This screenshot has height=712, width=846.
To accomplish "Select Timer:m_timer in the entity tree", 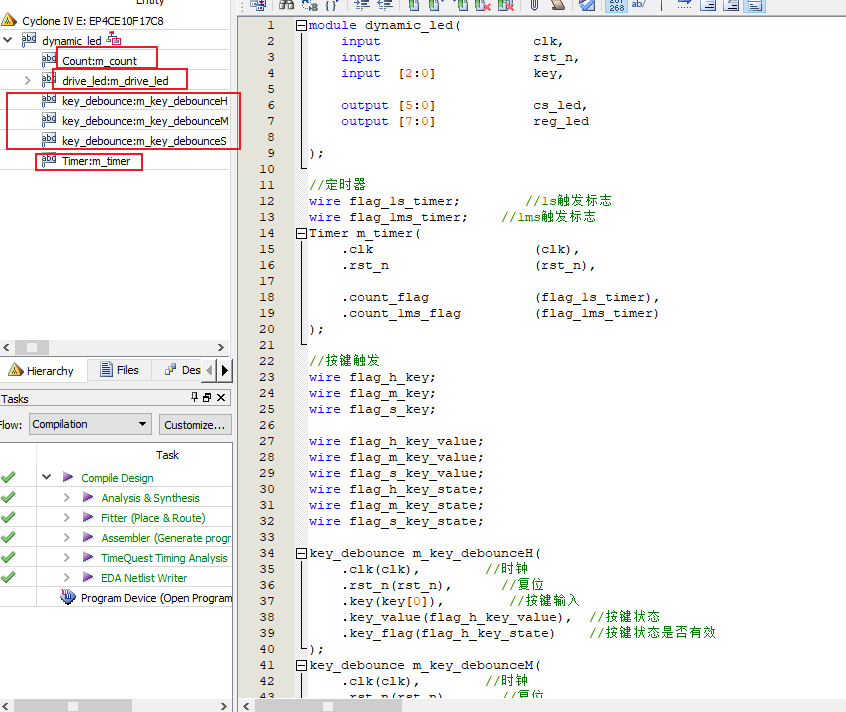I will click(x=95, y=161).
